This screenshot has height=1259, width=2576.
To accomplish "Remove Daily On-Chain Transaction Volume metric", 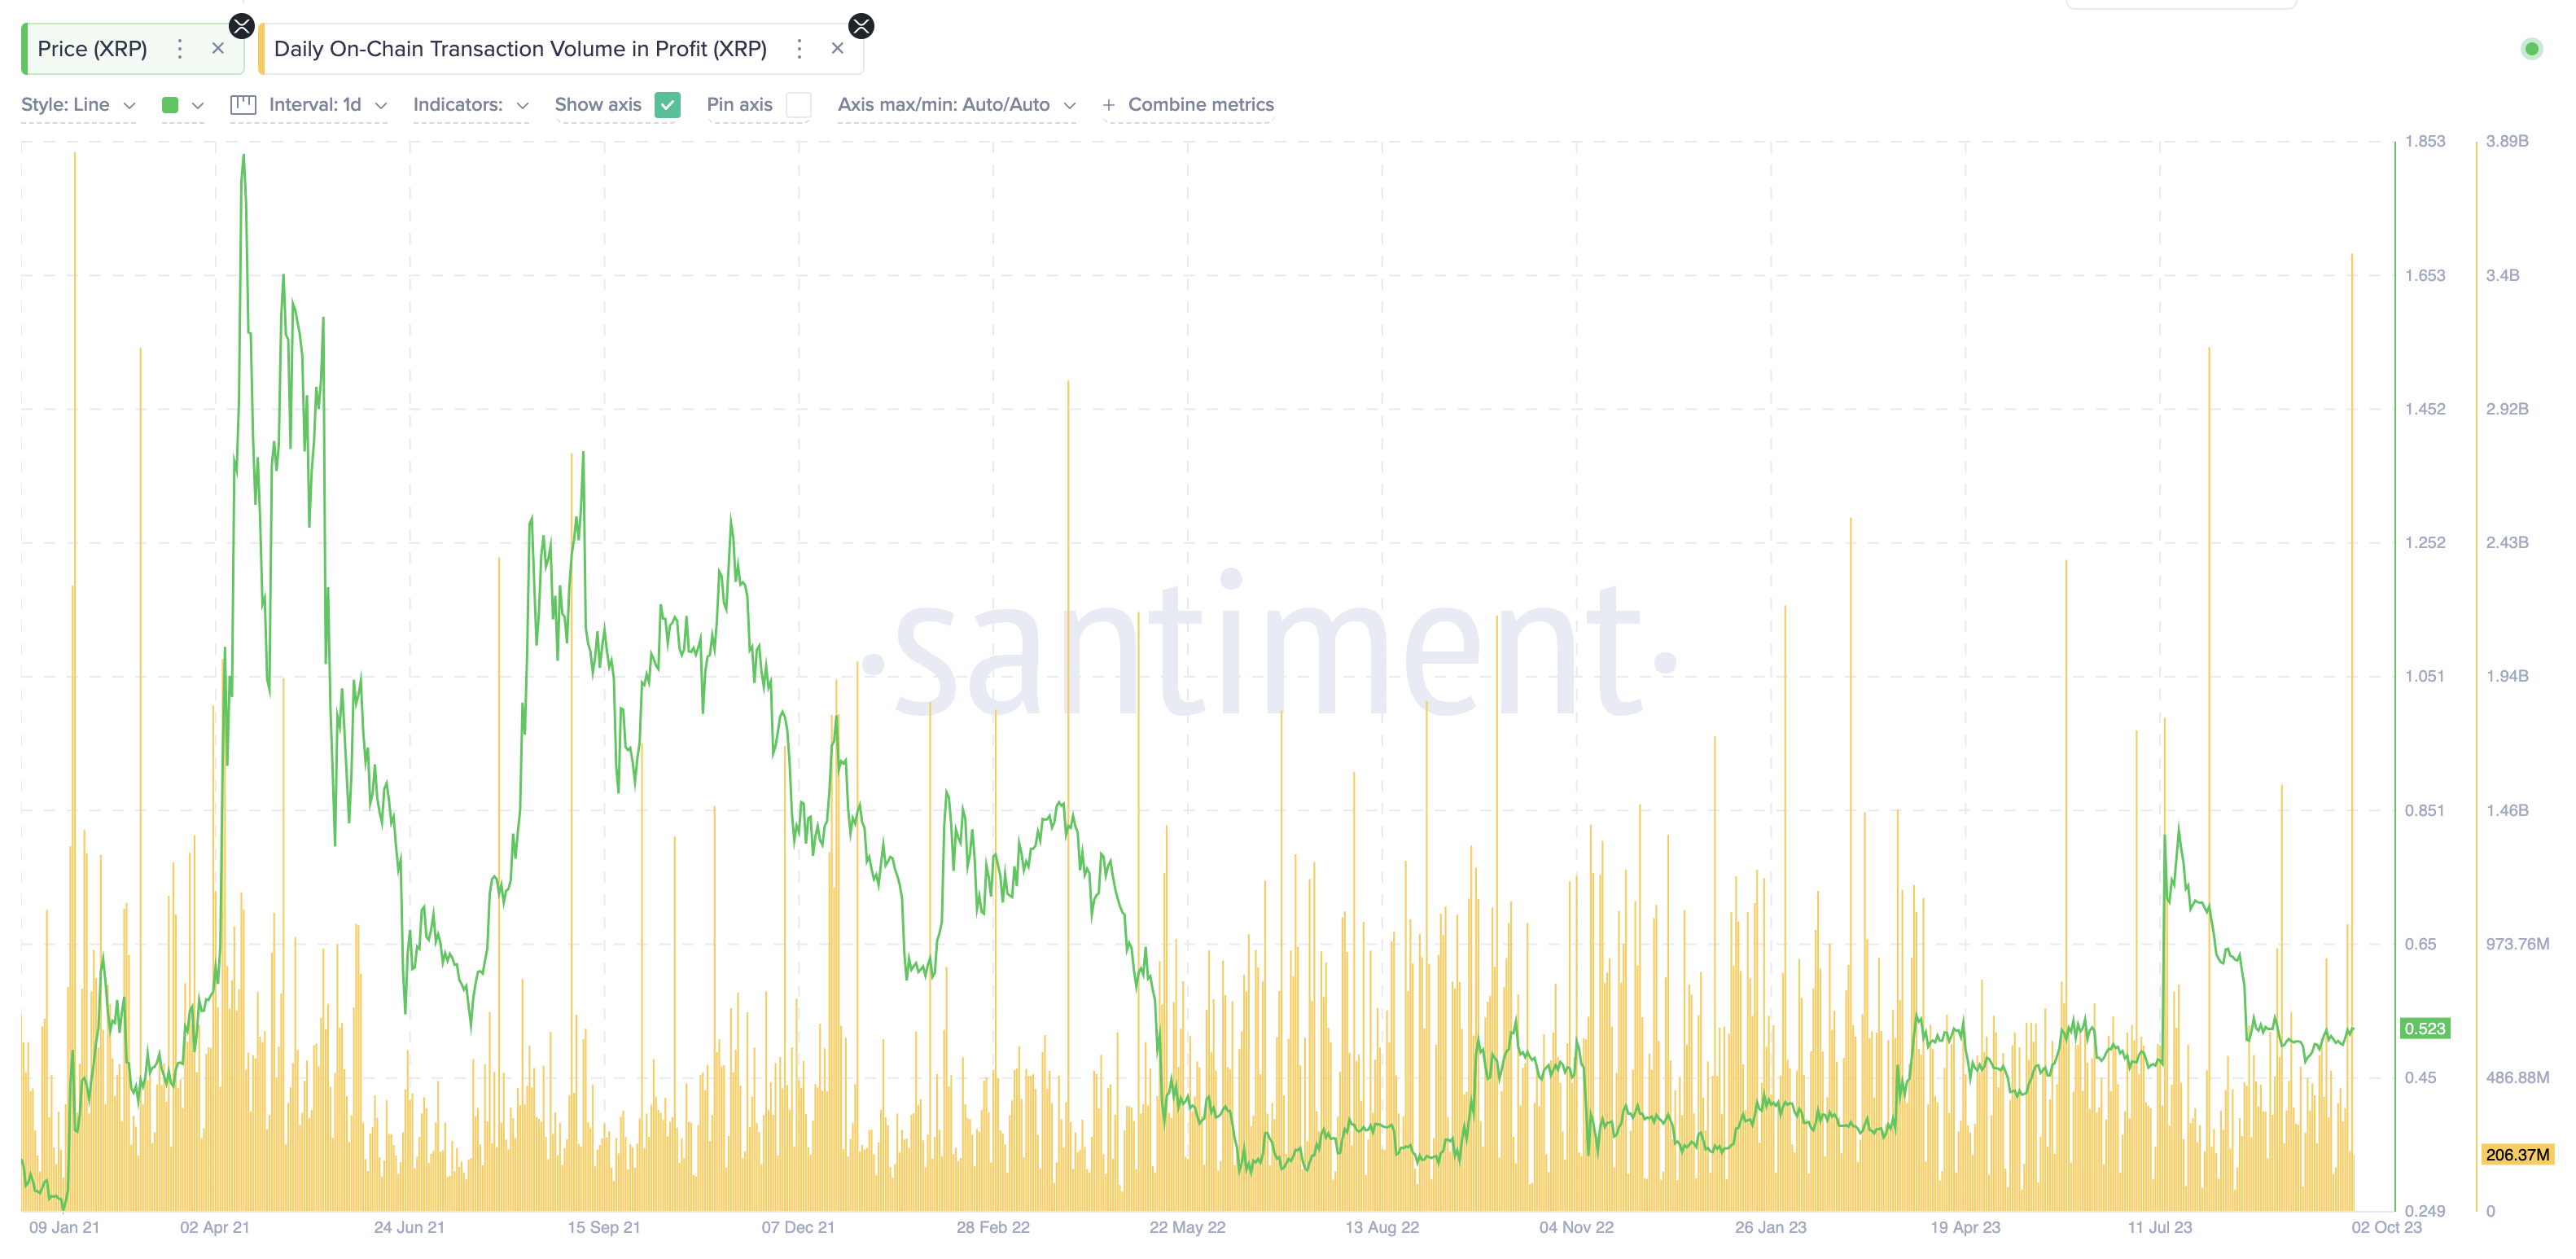I will [x=837, y=48].
